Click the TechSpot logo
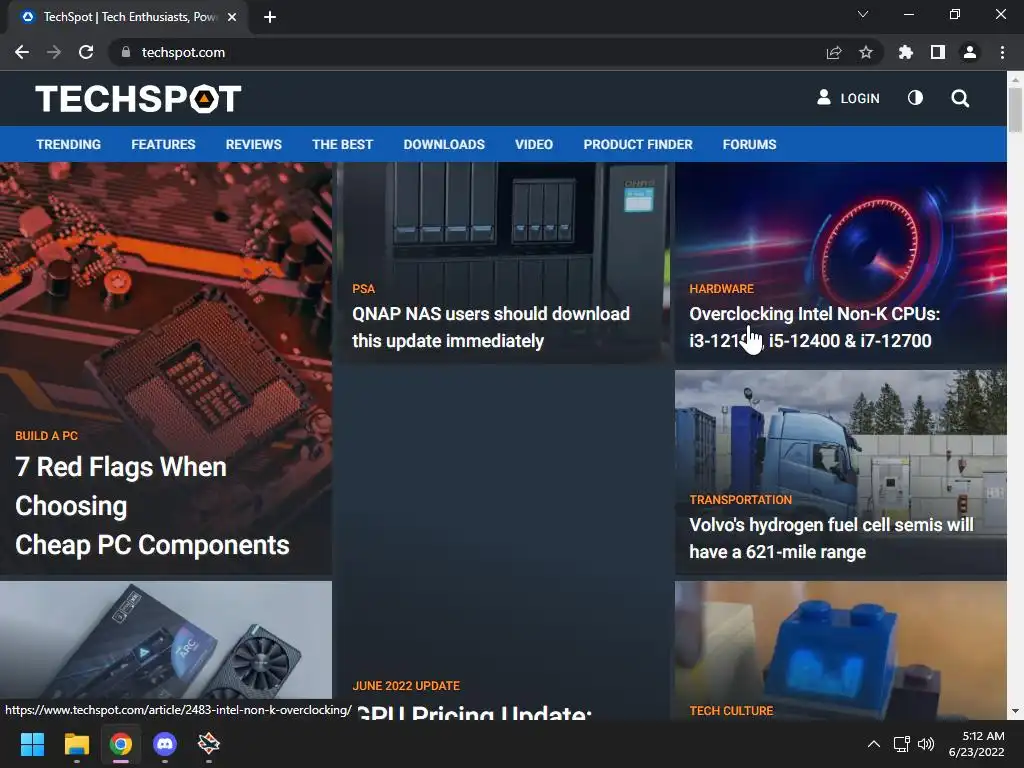The width and height of the screenshot is (1024, 768). point(138,99)
